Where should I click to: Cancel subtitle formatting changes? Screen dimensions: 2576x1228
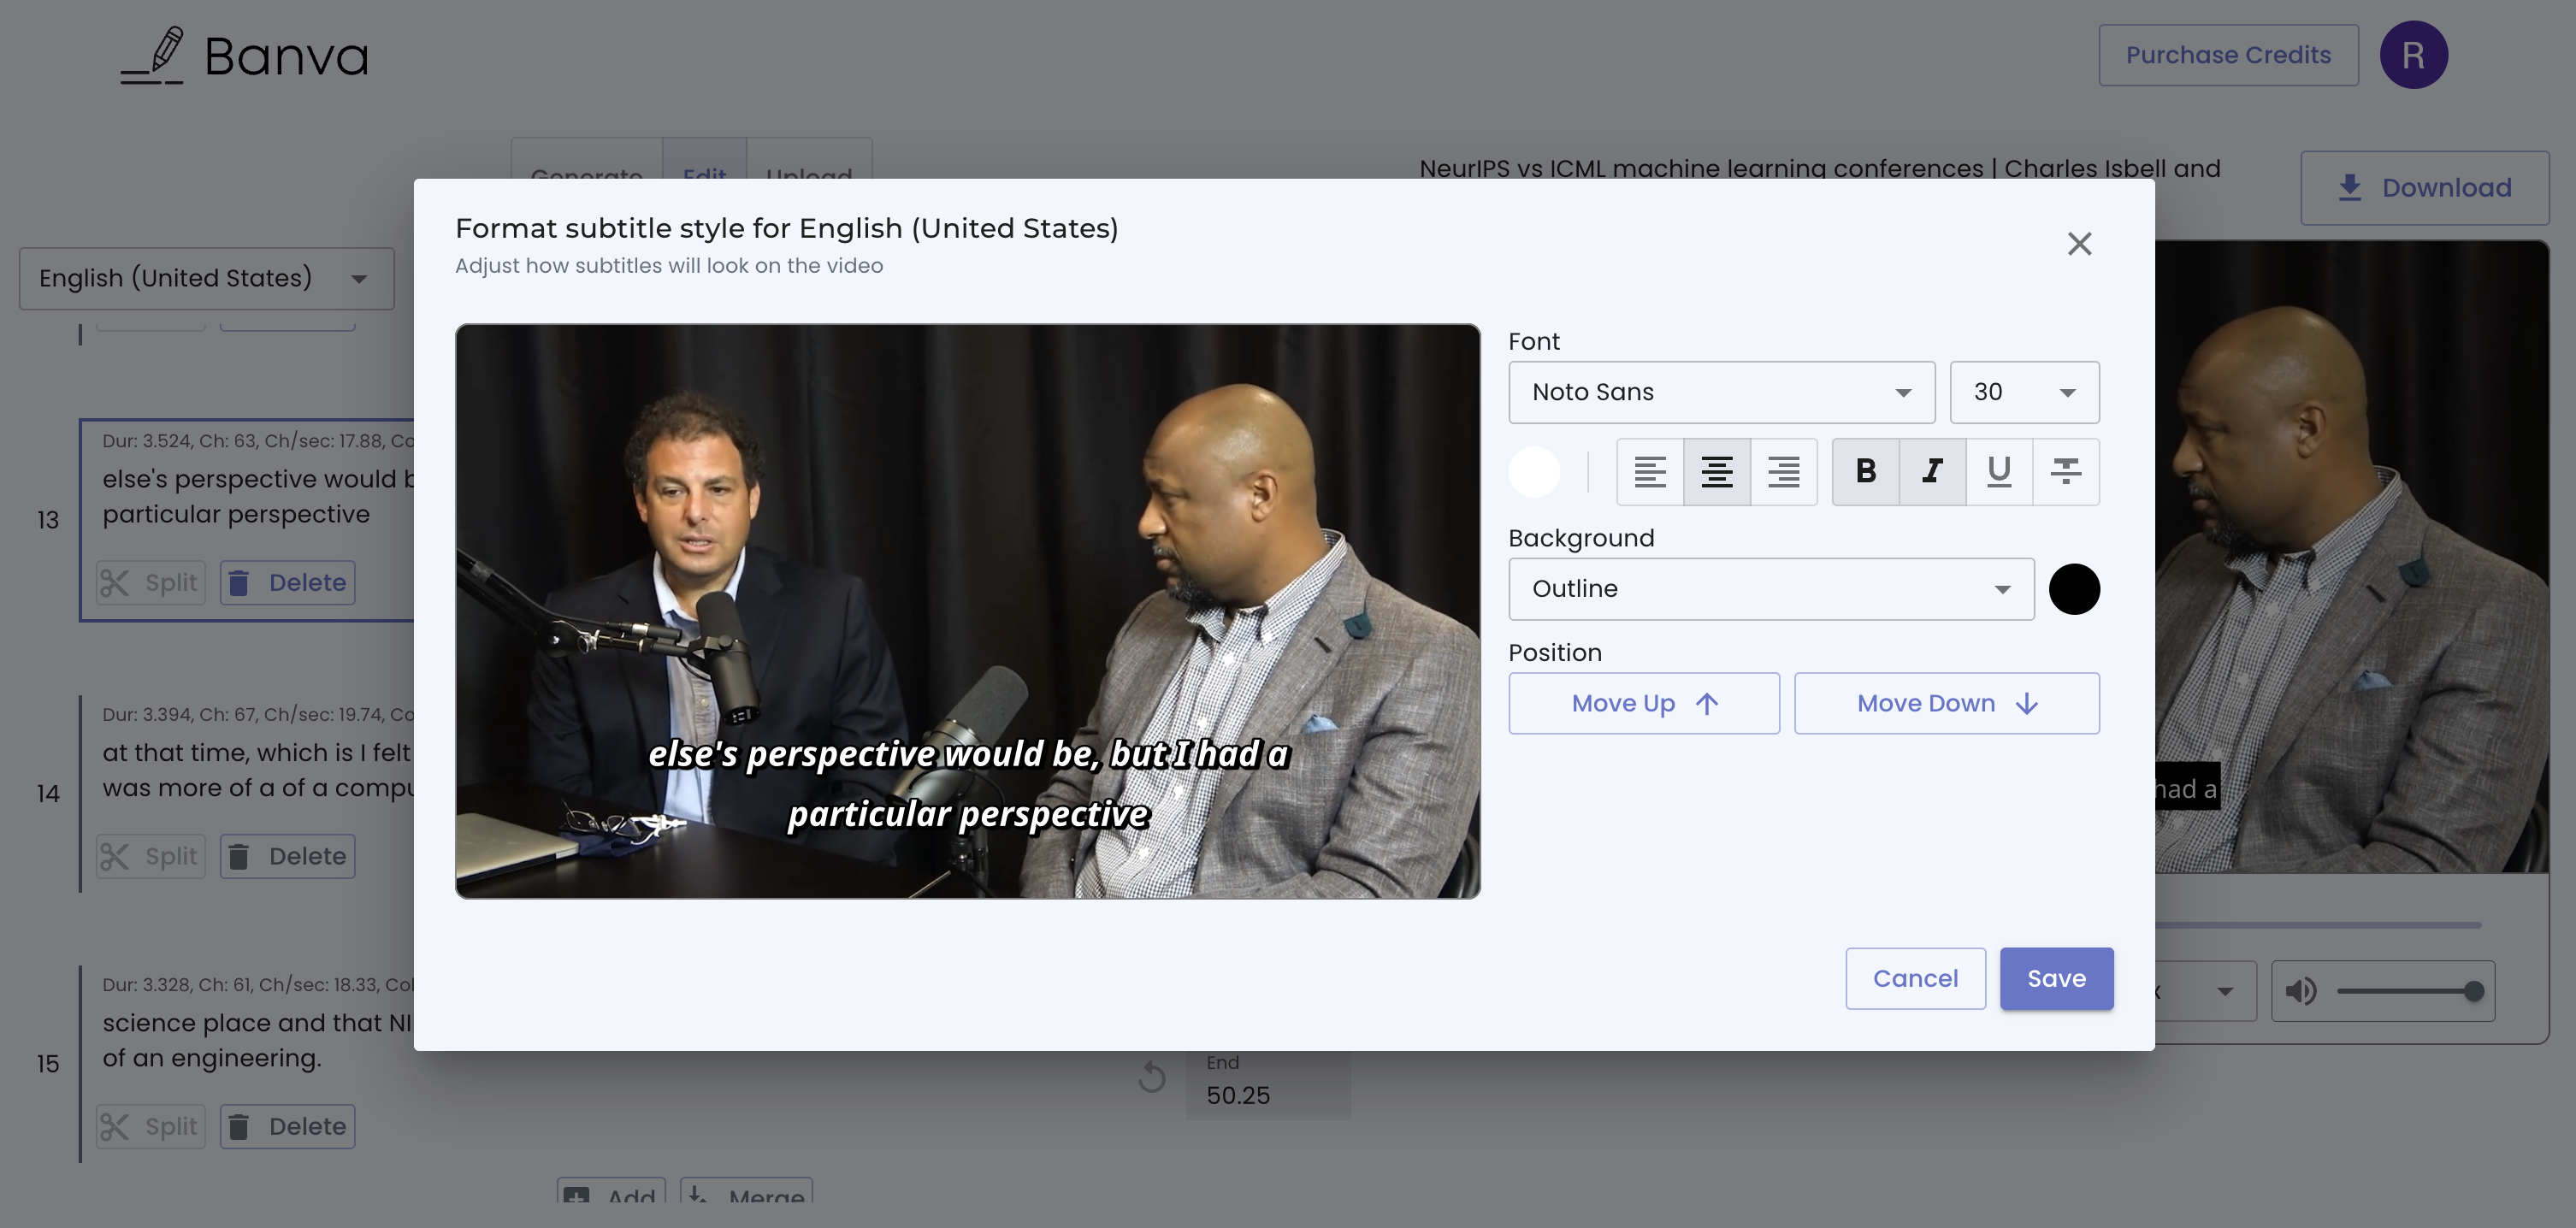coord(1914,978)
